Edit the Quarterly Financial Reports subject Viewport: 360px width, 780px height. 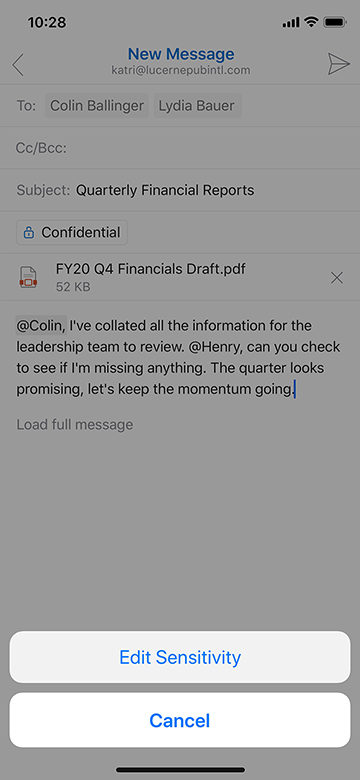165,190
